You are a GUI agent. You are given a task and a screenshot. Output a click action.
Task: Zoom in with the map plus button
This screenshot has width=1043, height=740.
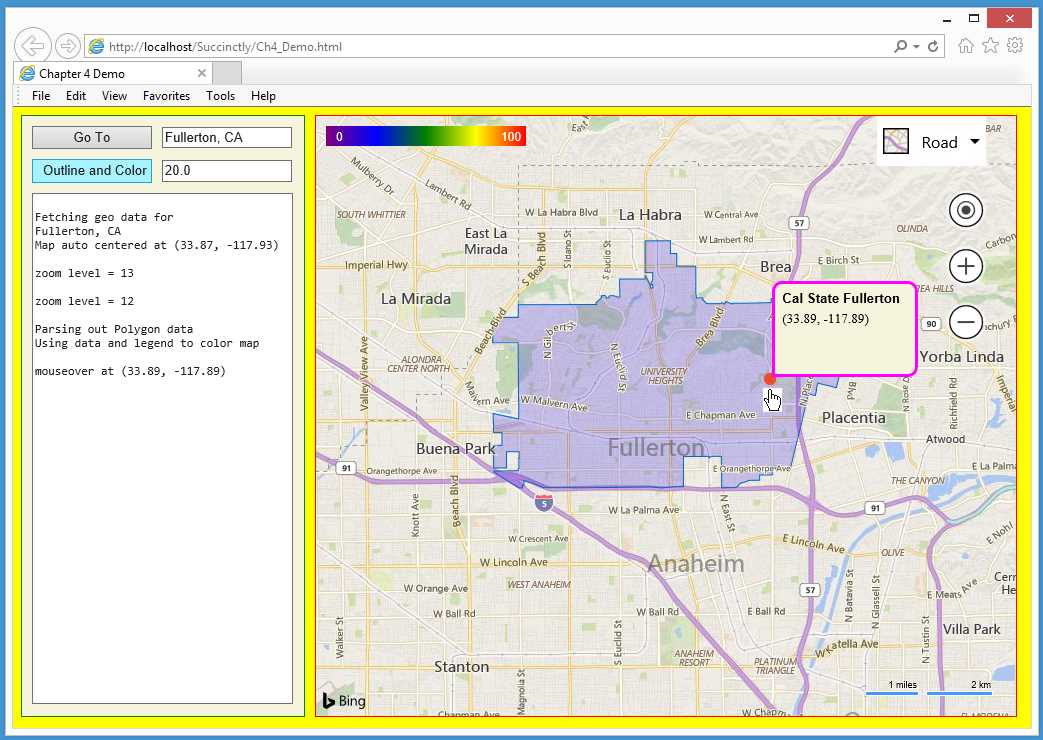point(966,267)
